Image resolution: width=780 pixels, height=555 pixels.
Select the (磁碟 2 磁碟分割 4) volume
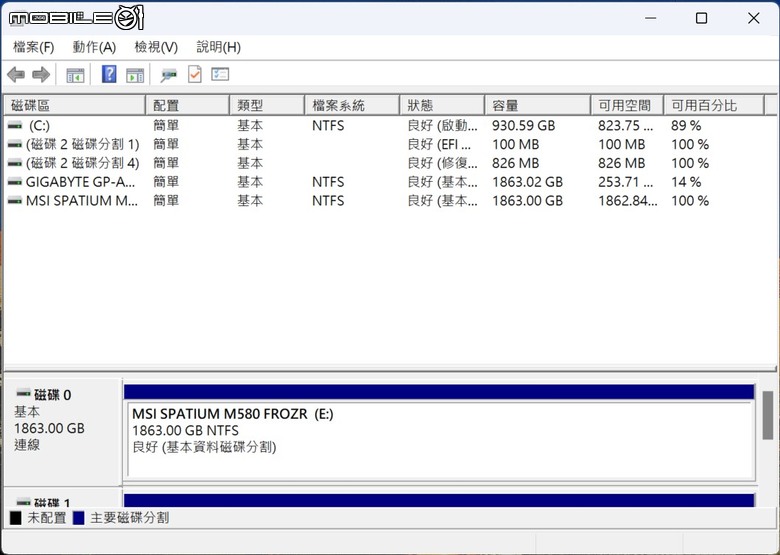[83, 163]
